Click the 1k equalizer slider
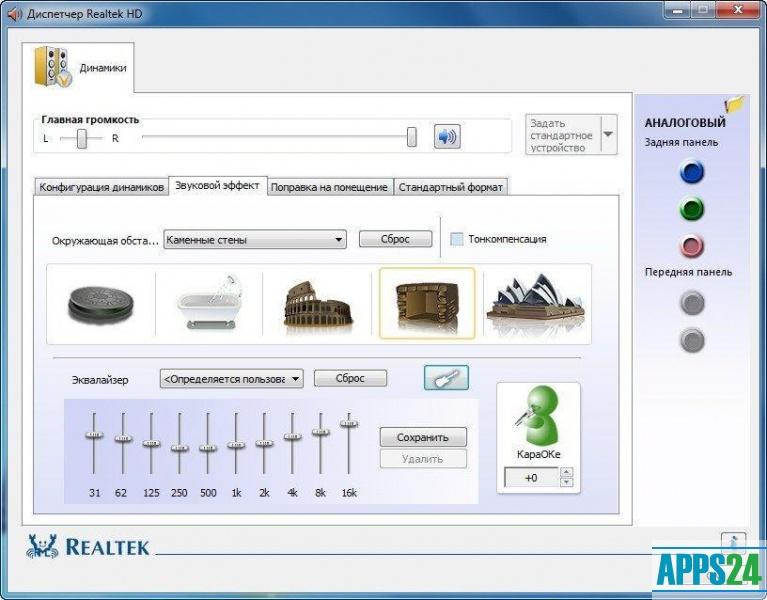Image resolution: width=767 pixels, height=600 pixels. (x=236, y=445)
